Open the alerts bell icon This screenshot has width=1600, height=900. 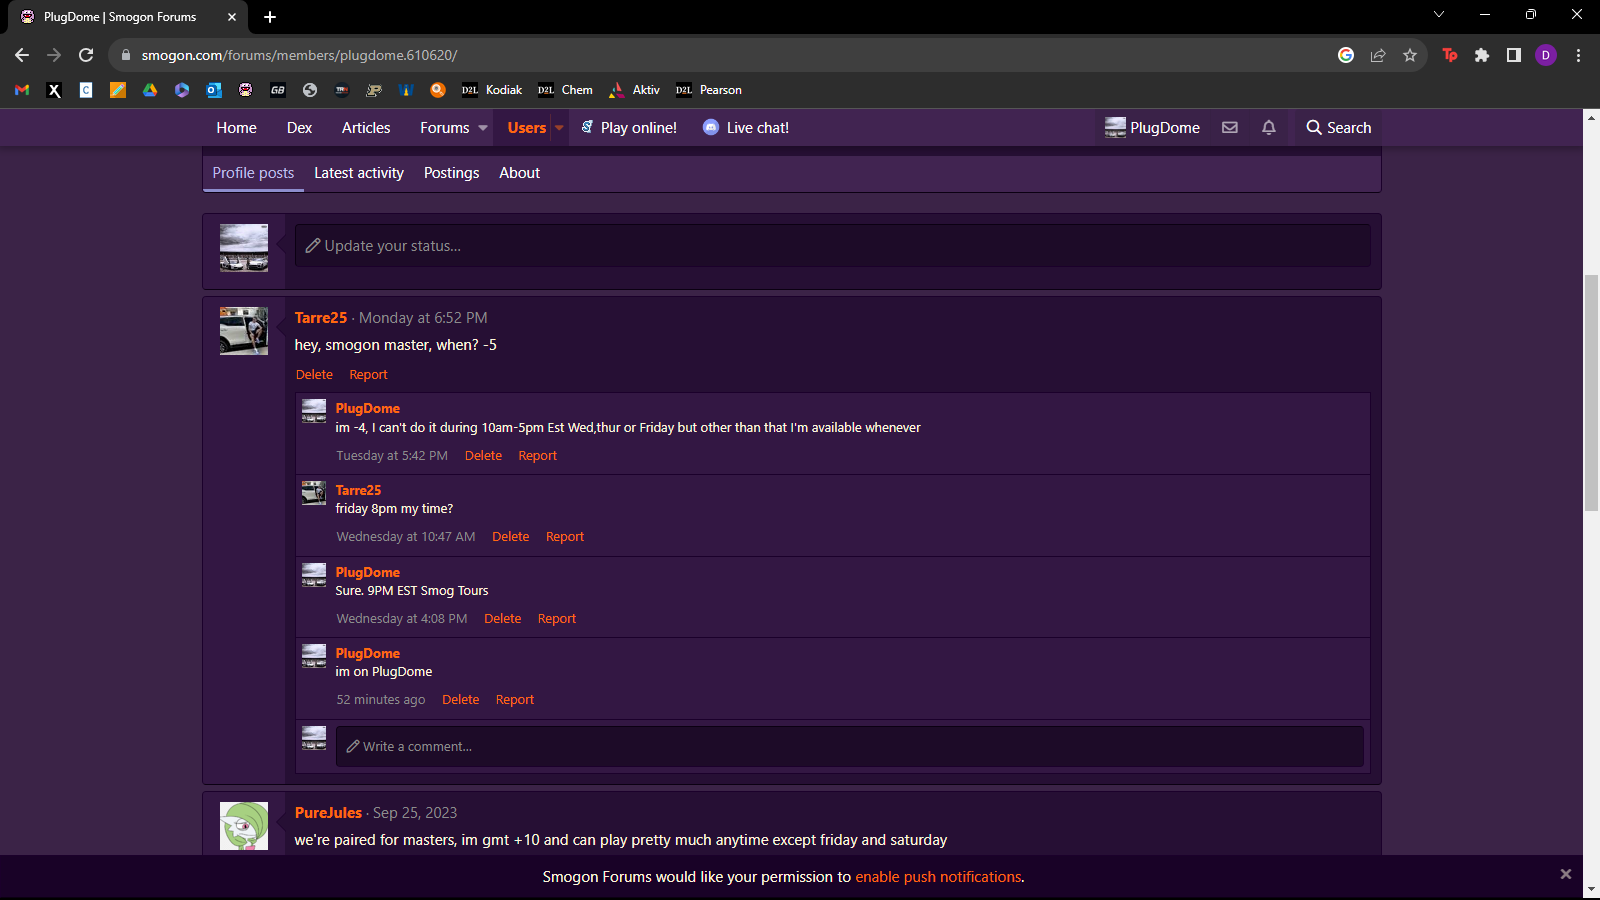1268,128
